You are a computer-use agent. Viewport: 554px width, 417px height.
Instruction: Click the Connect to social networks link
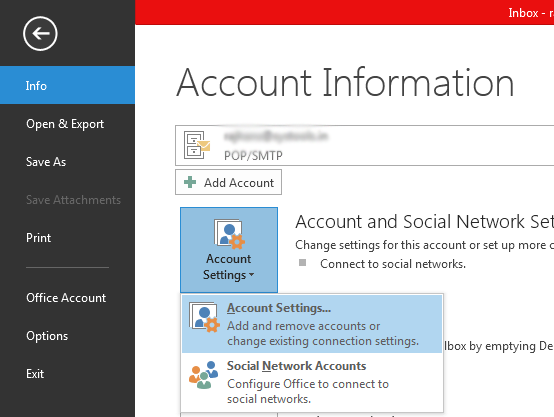click(x=393, y=264)
